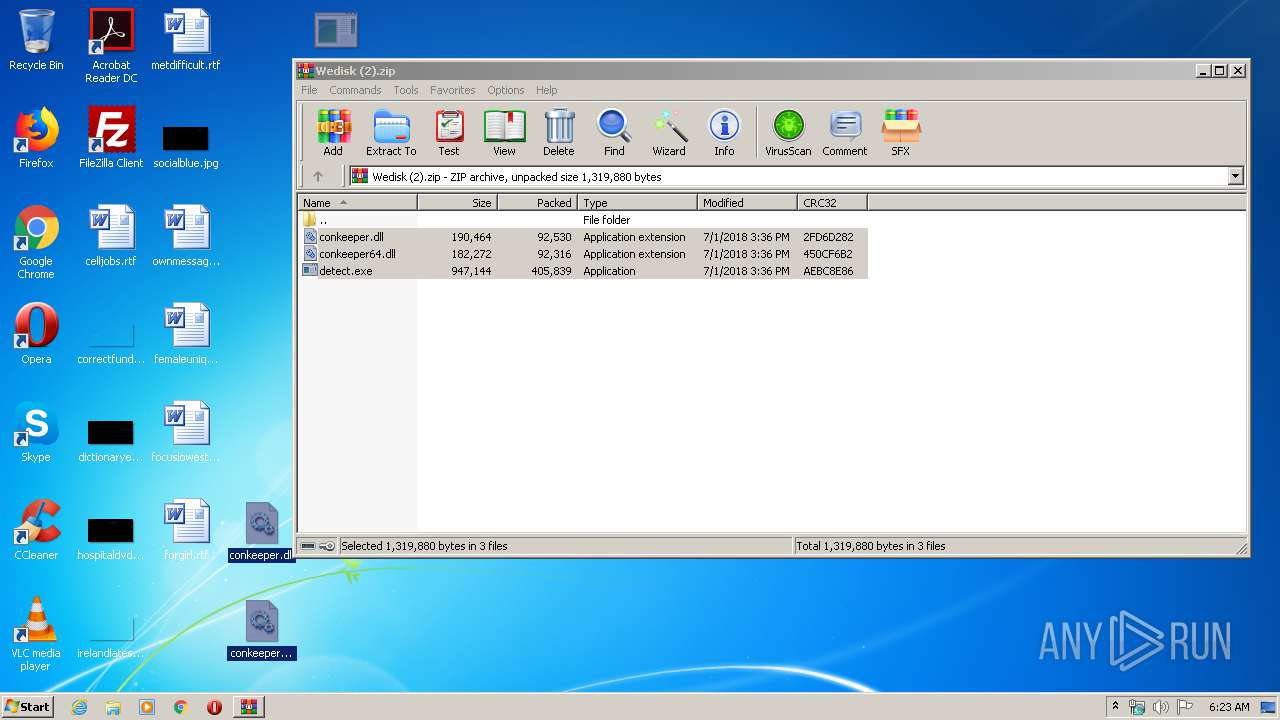The image size is (1280, 720).
Task: Select the Firefox desktop shortcut
Action: (x=36, y=138)
